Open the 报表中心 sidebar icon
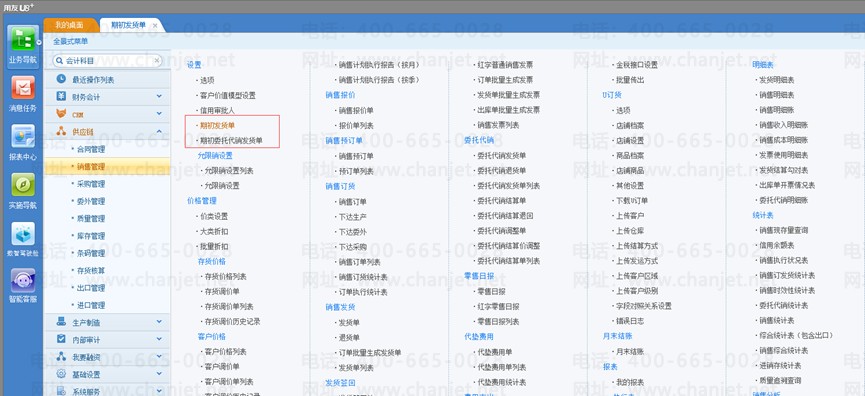Screen dimensions: 865x396 coord(23,142)
